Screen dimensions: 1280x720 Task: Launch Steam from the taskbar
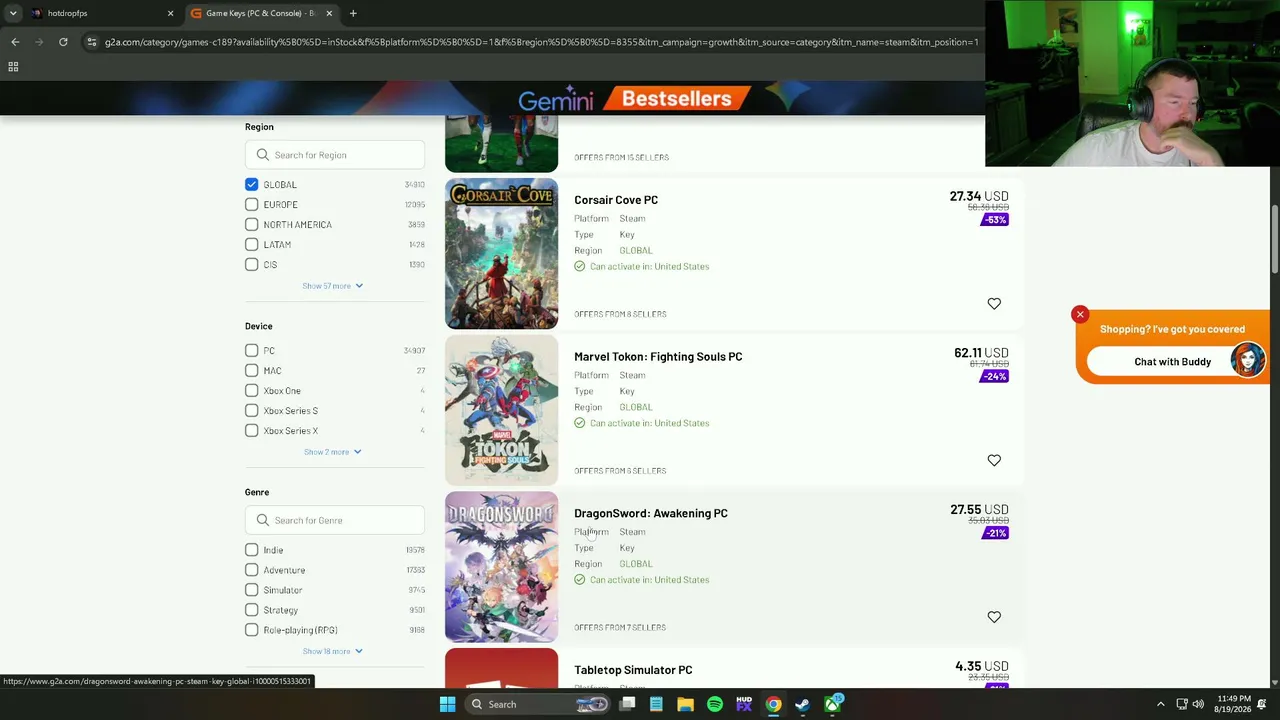pos(803,704)
